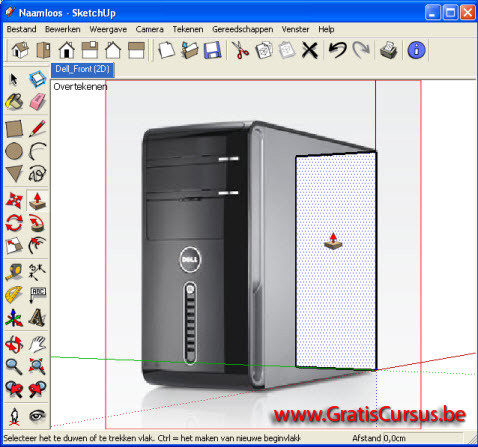Open a file with folder icon
478x447 pixels.
pyautogui.click(x=190, y=50)
